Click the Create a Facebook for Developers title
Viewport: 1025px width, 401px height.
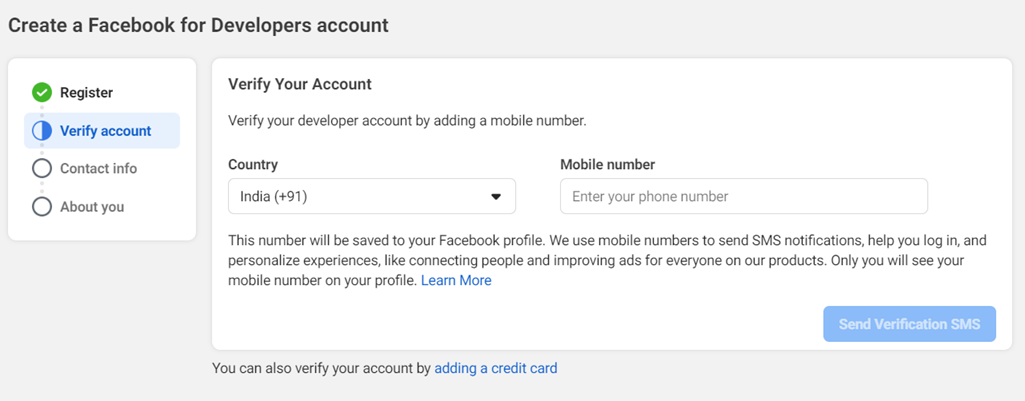198,25
